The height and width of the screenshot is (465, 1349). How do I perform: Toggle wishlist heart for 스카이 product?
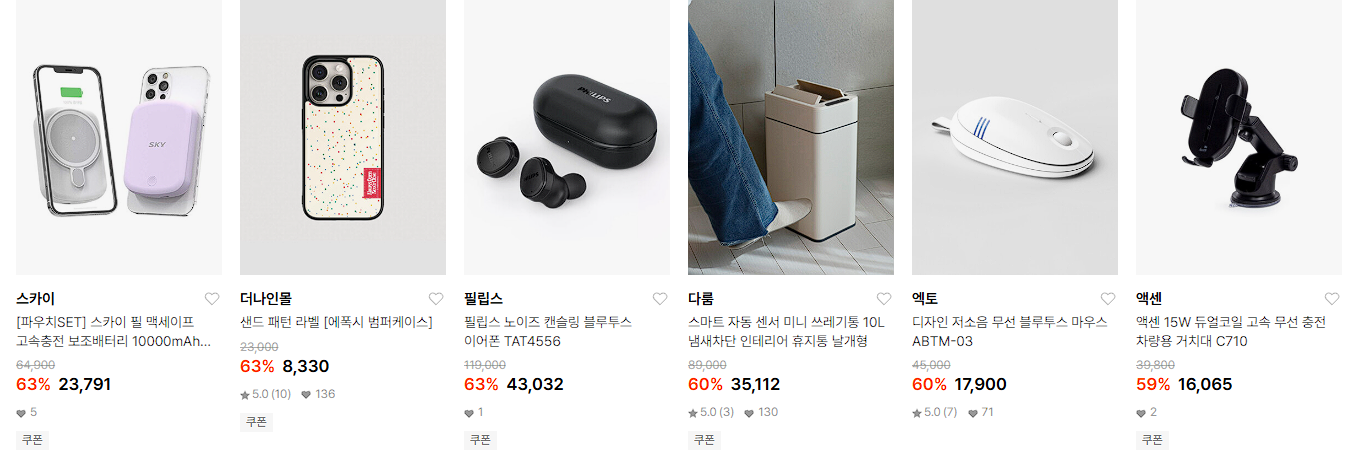(x=212, y=299)
